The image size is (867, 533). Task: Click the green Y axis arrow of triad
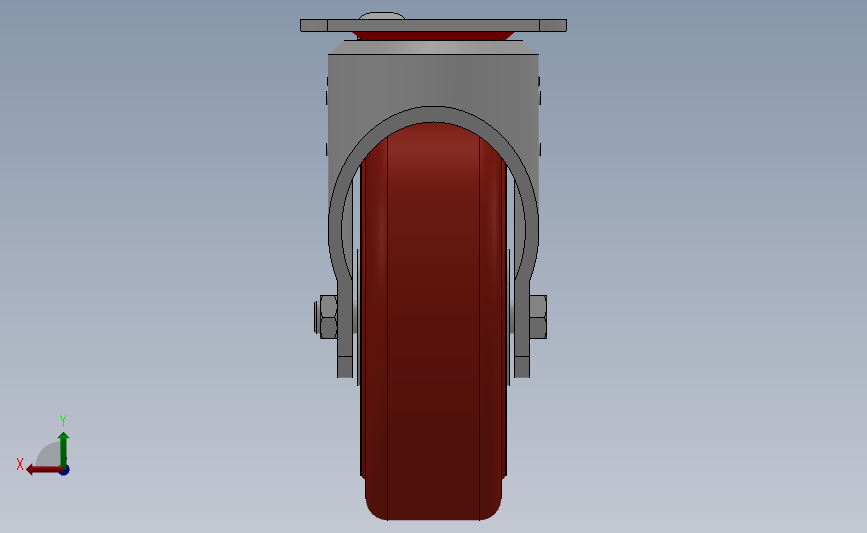coord(63,449)
